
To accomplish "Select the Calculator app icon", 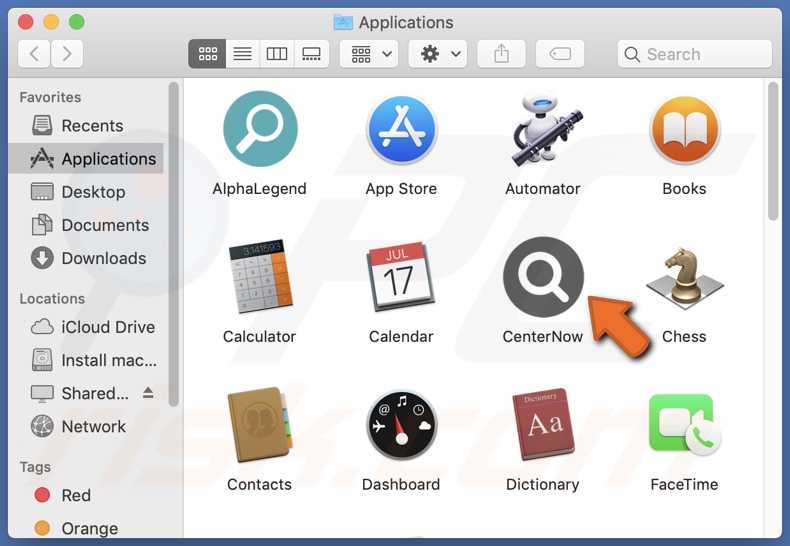I will (x=260, y=276).
